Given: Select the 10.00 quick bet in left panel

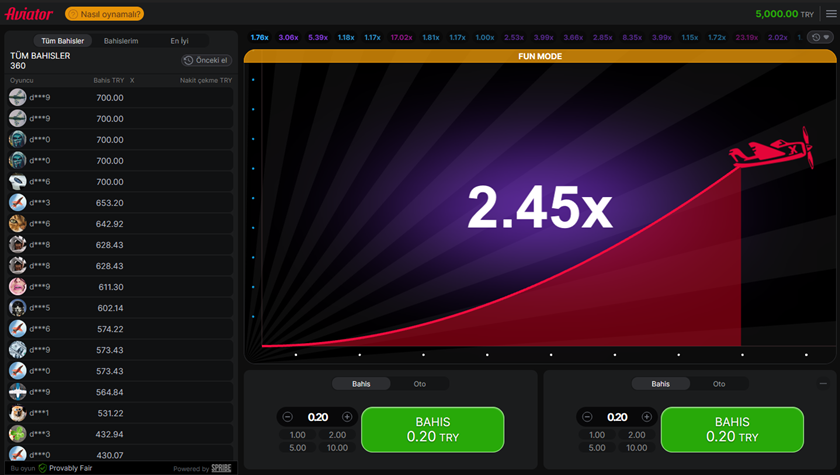Looking at the screenshot, I should [338, 448].
